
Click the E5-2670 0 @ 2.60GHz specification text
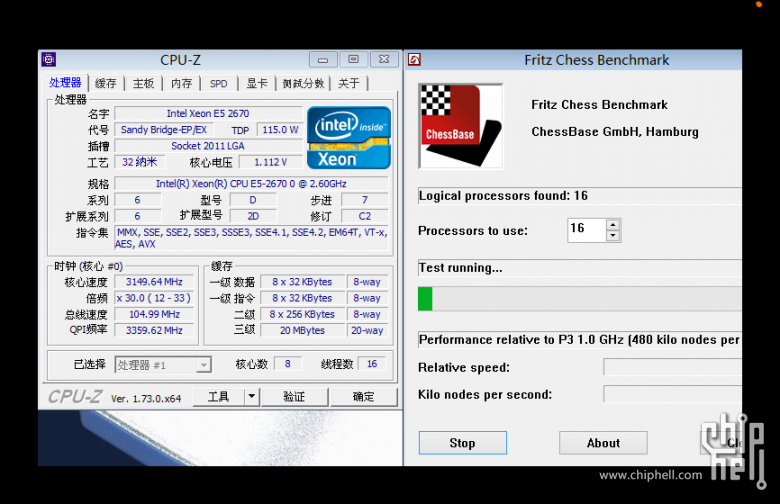(x=251, y=184)
